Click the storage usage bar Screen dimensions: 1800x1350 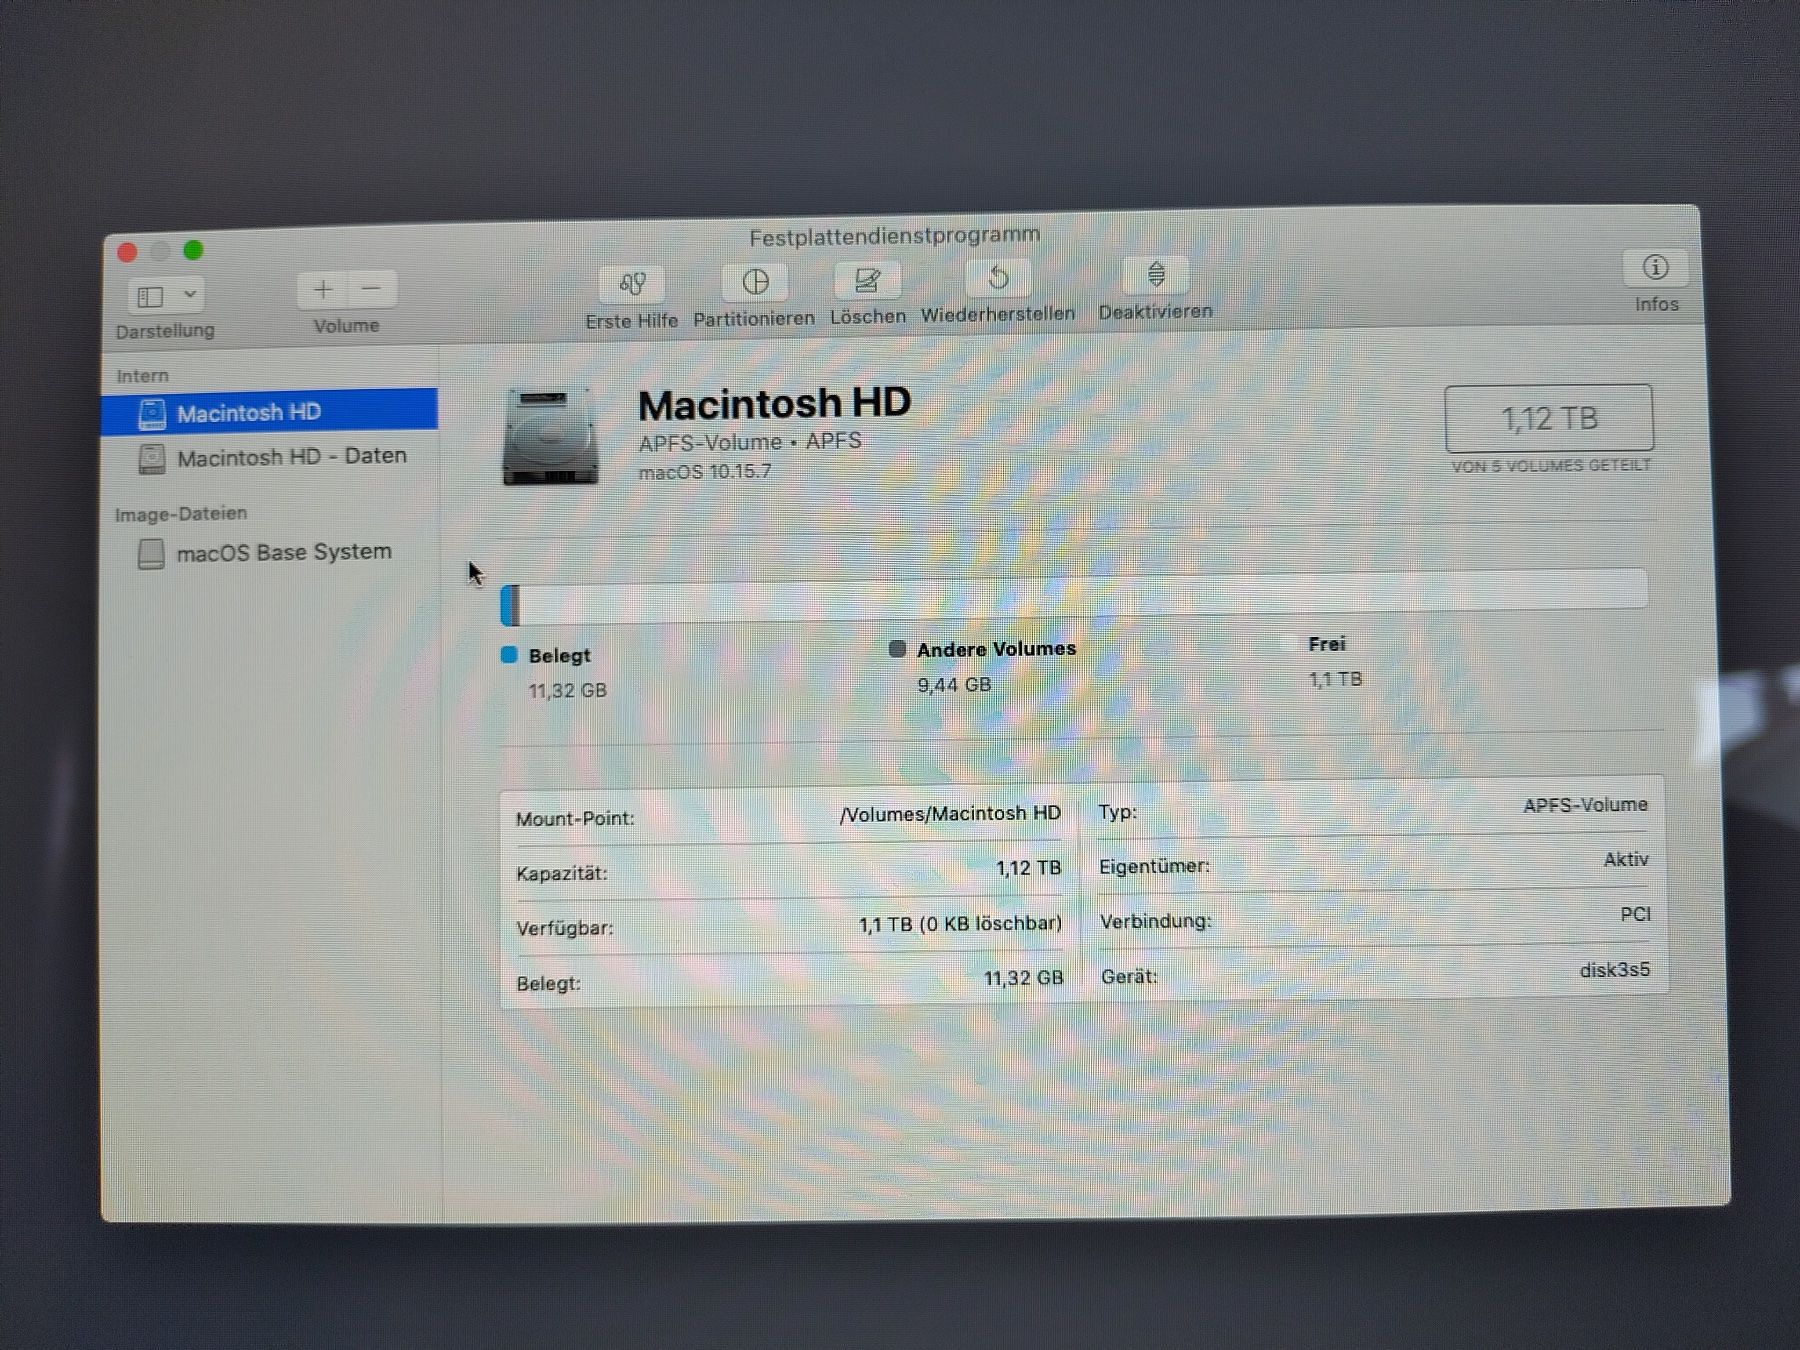pos(1074,597)
